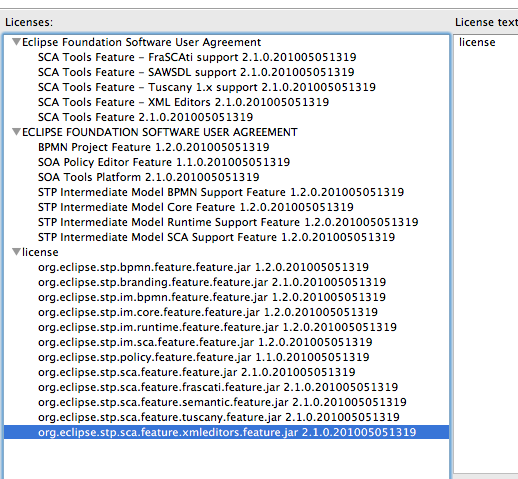Select STP Intermediate Model Runtime Support Feature
Viewport: 518px width, 479px height.
[228, 222]
